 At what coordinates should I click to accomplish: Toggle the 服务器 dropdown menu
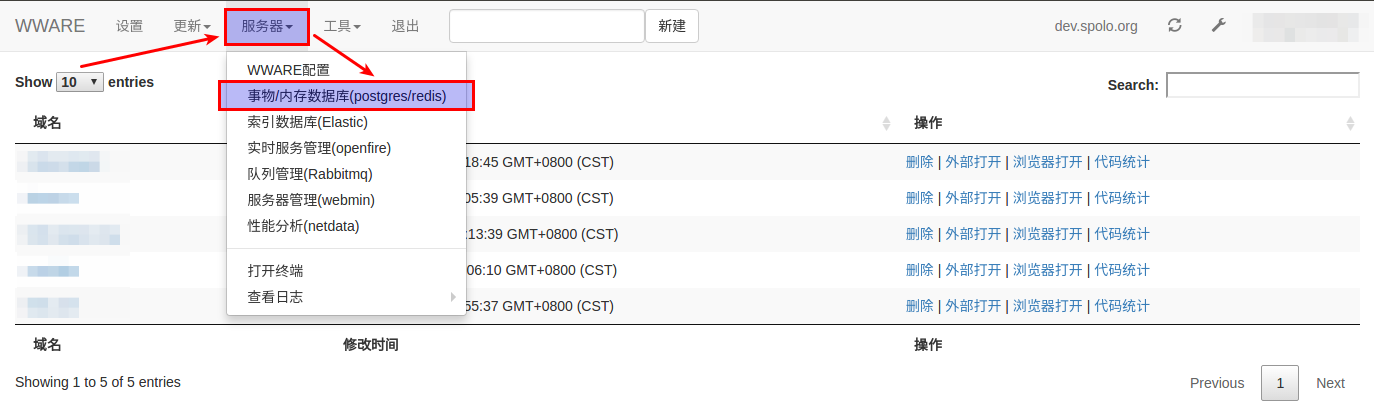click(267, 26)
